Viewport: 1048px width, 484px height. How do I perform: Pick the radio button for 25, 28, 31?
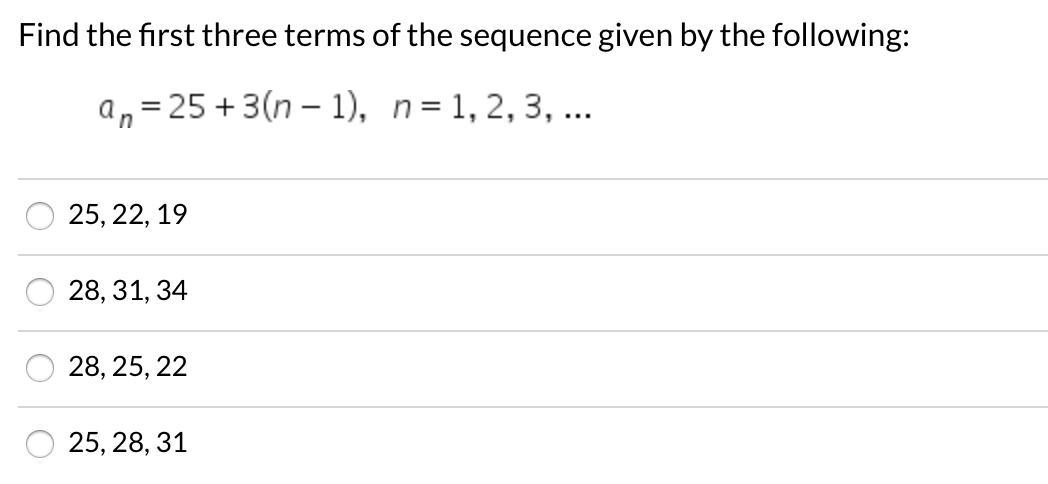click(40, 444)
